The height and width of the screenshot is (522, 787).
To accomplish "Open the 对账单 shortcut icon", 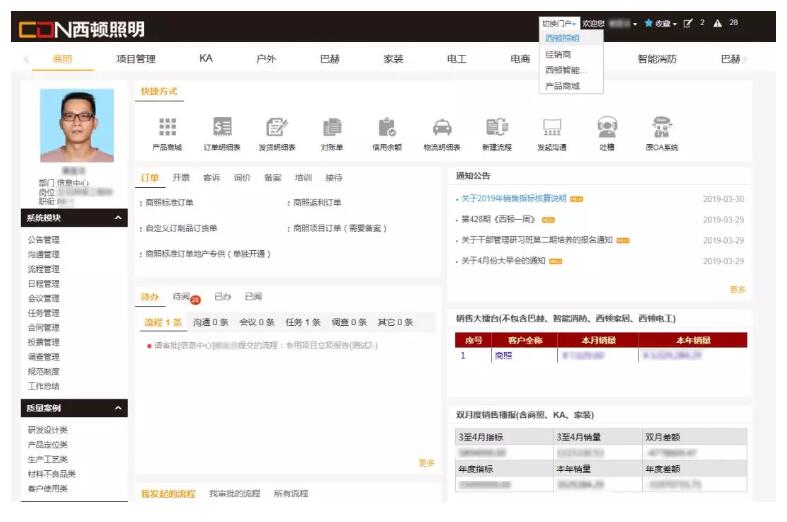I will click(x=332, y=128).
